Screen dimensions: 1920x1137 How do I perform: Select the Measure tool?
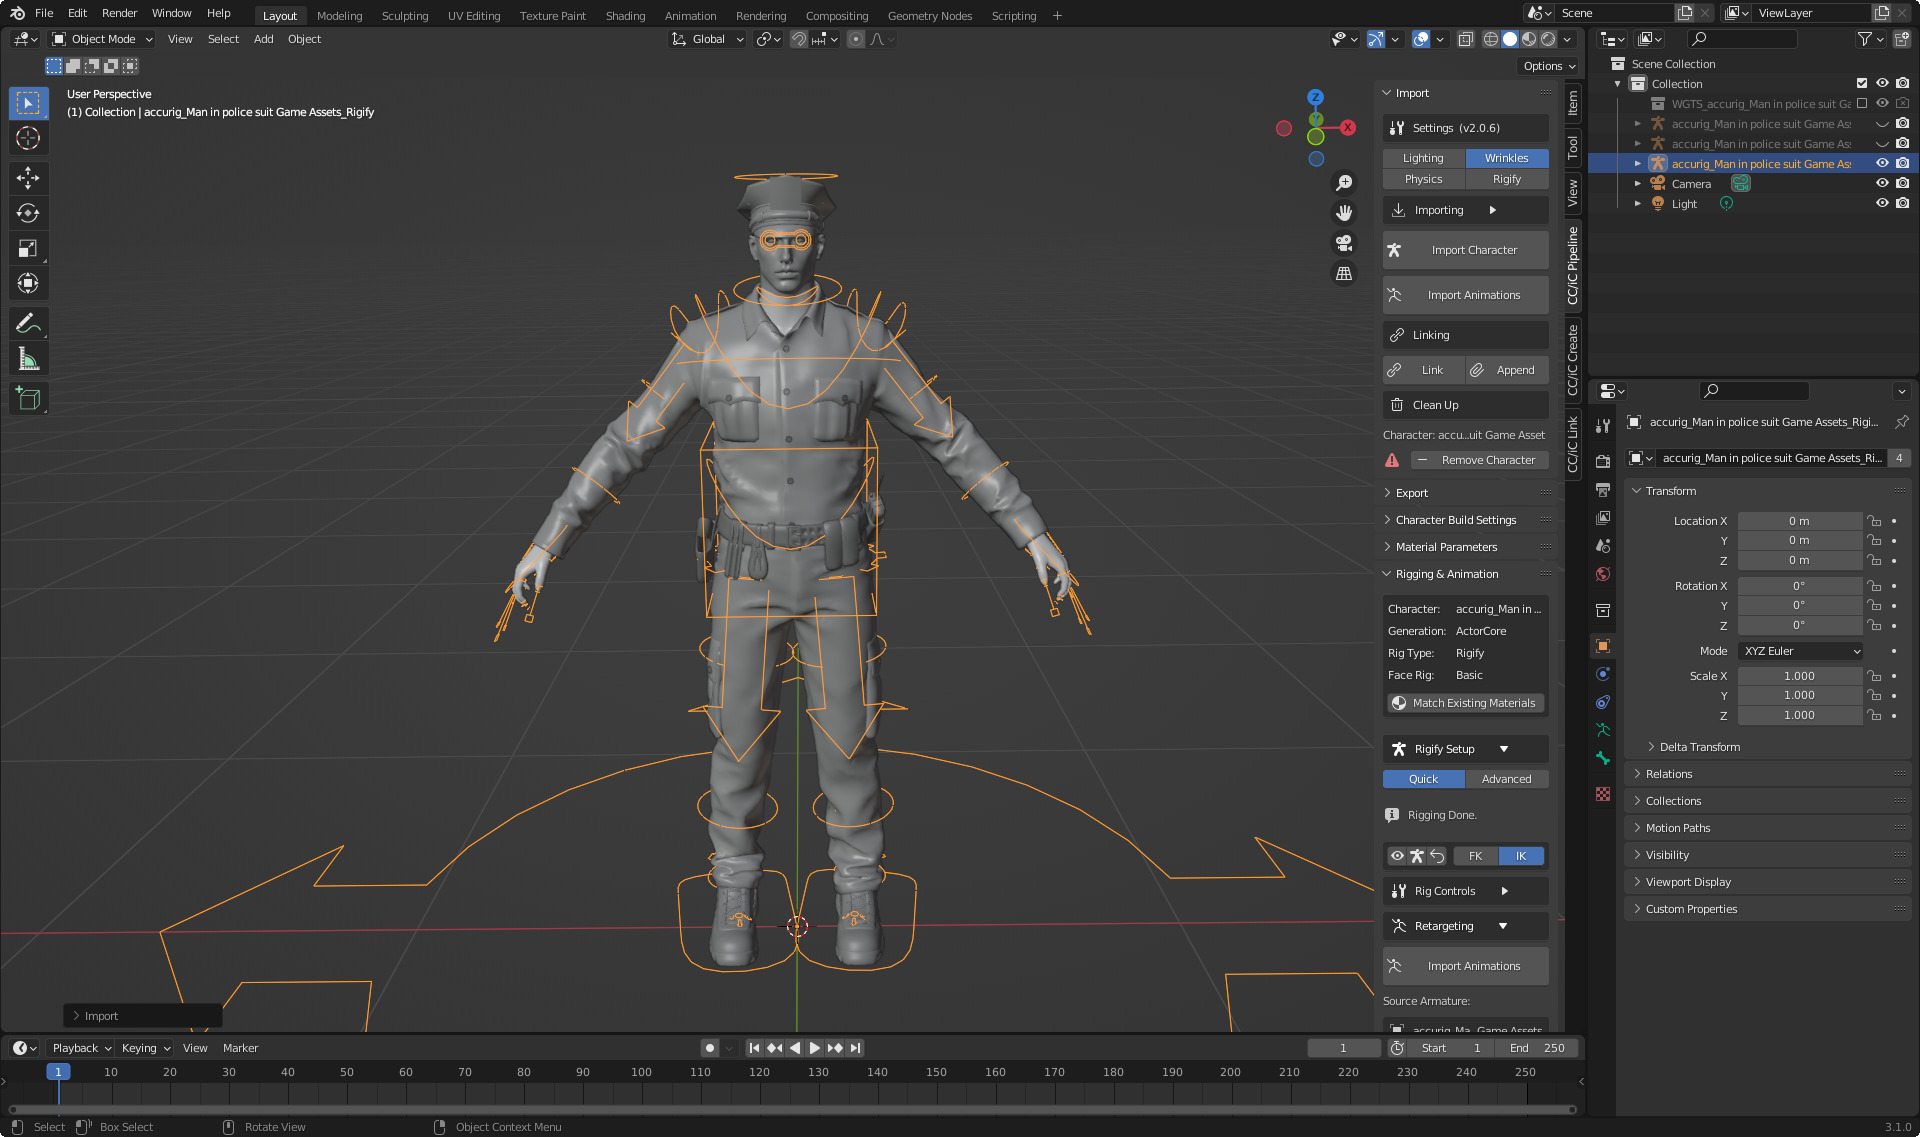tap(28, 359)
